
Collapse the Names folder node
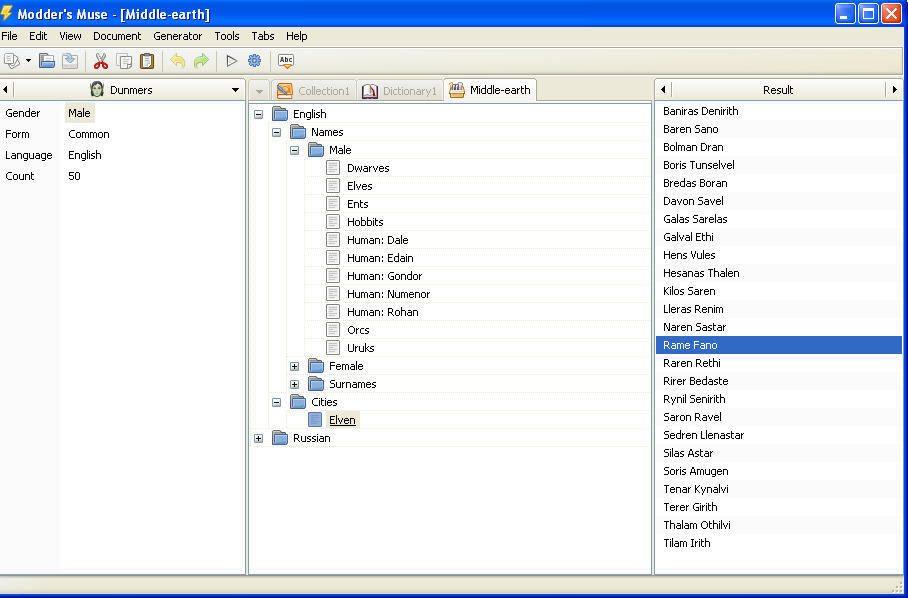tap(276, 132)
